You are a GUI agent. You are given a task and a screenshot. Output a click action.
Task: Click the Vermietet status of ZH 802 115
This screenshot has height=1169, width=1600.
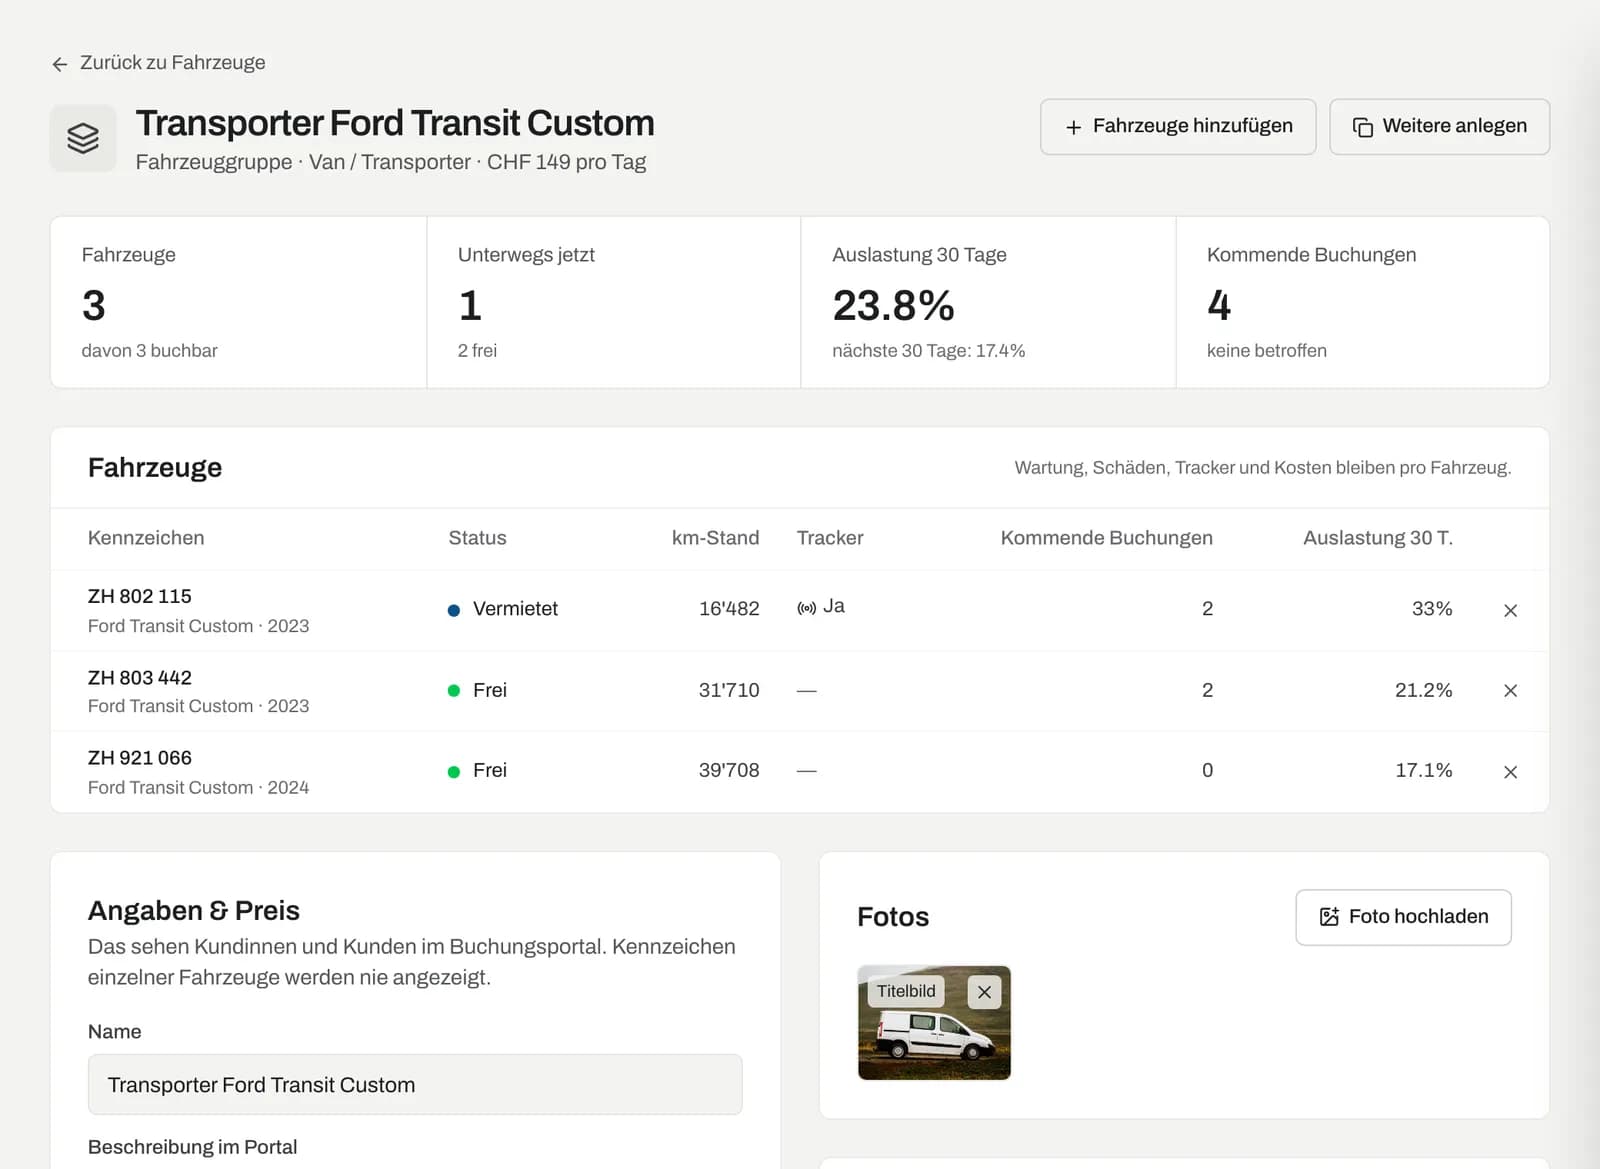503,609
